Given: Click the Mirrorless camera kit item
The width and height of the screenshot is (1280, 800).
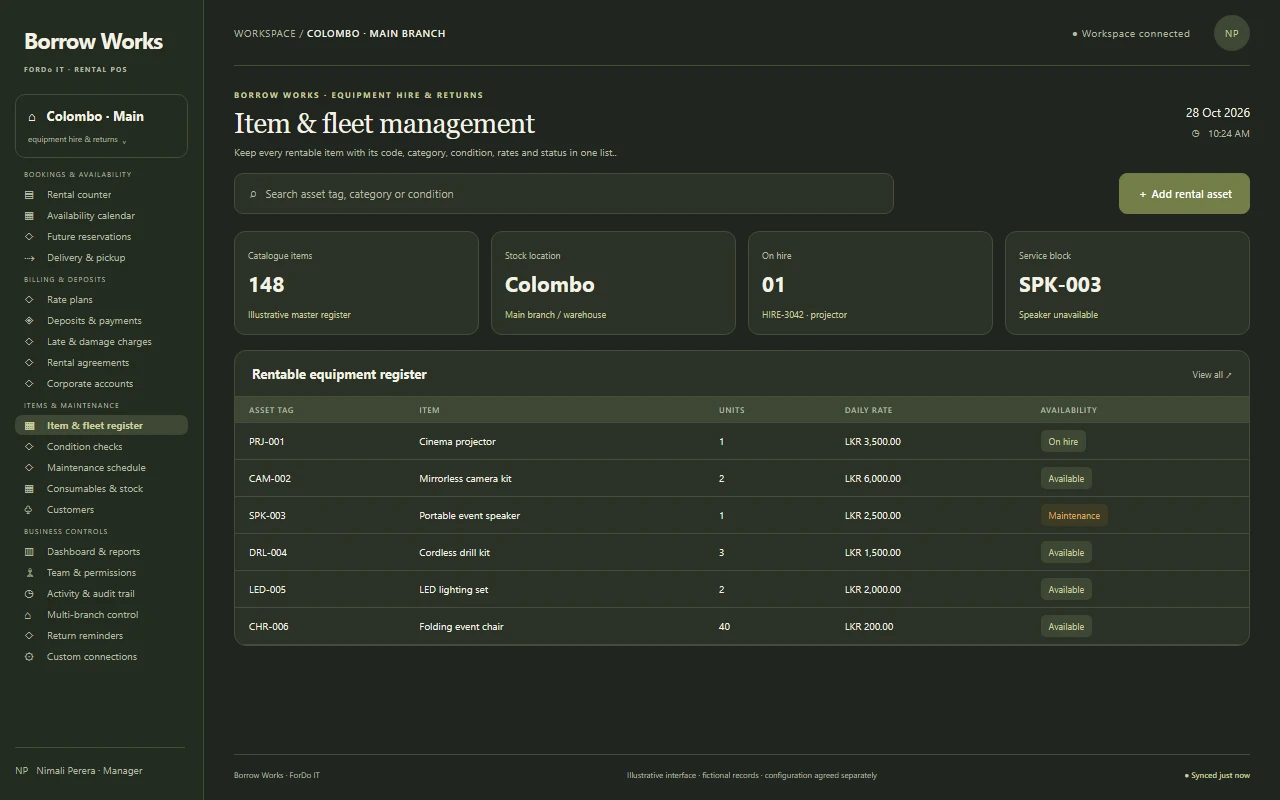Looking at the screenshot, I should tap(465, 479).
